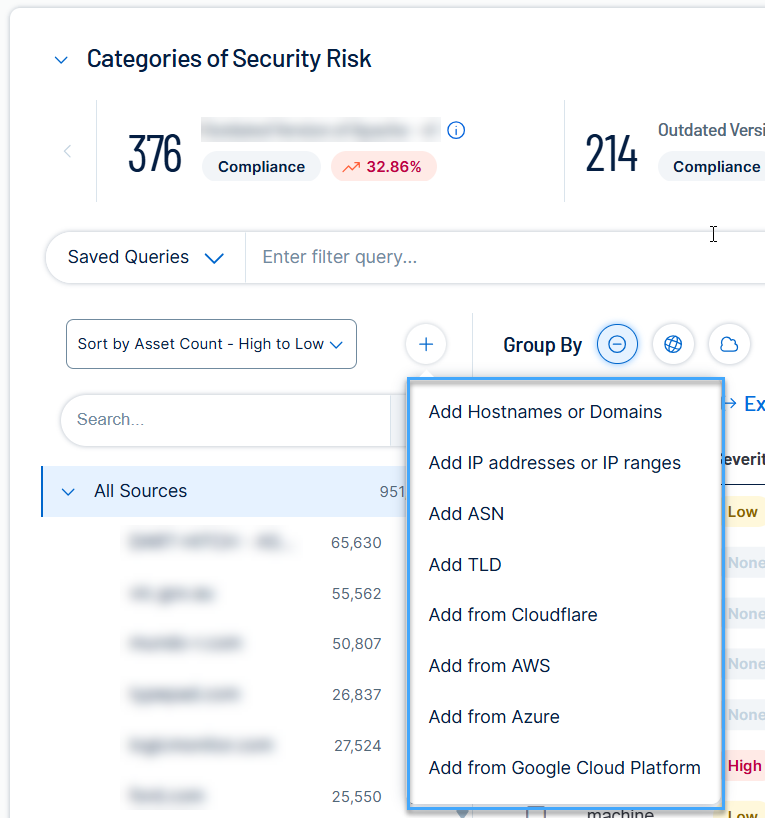Group by domain using the globe icon
Viewport: 765px width, 818px height.
tap(673, 345)
